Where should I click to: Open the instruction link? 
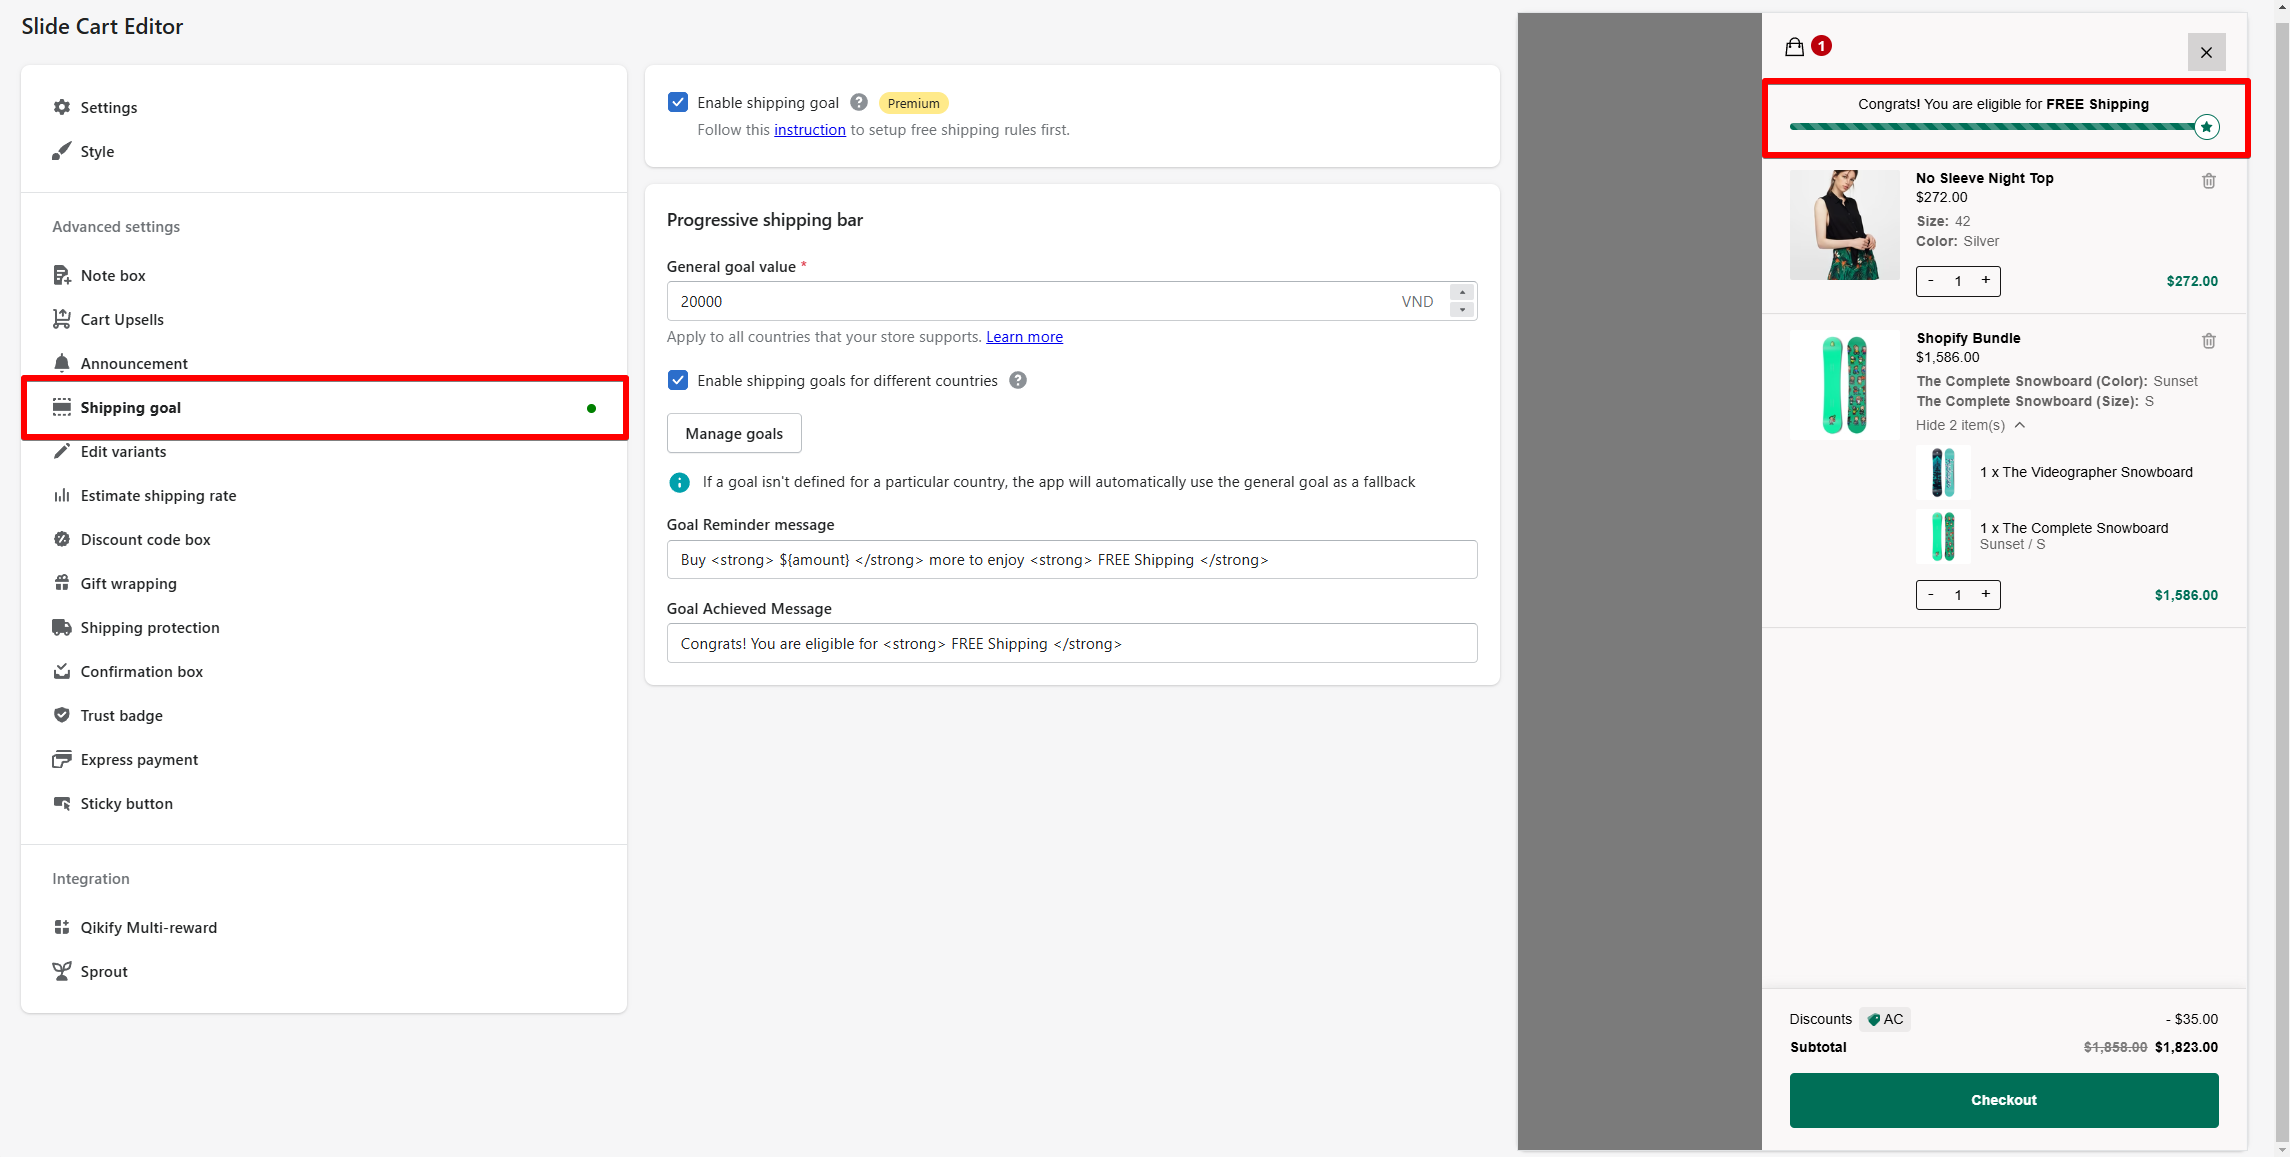[809, 130]
